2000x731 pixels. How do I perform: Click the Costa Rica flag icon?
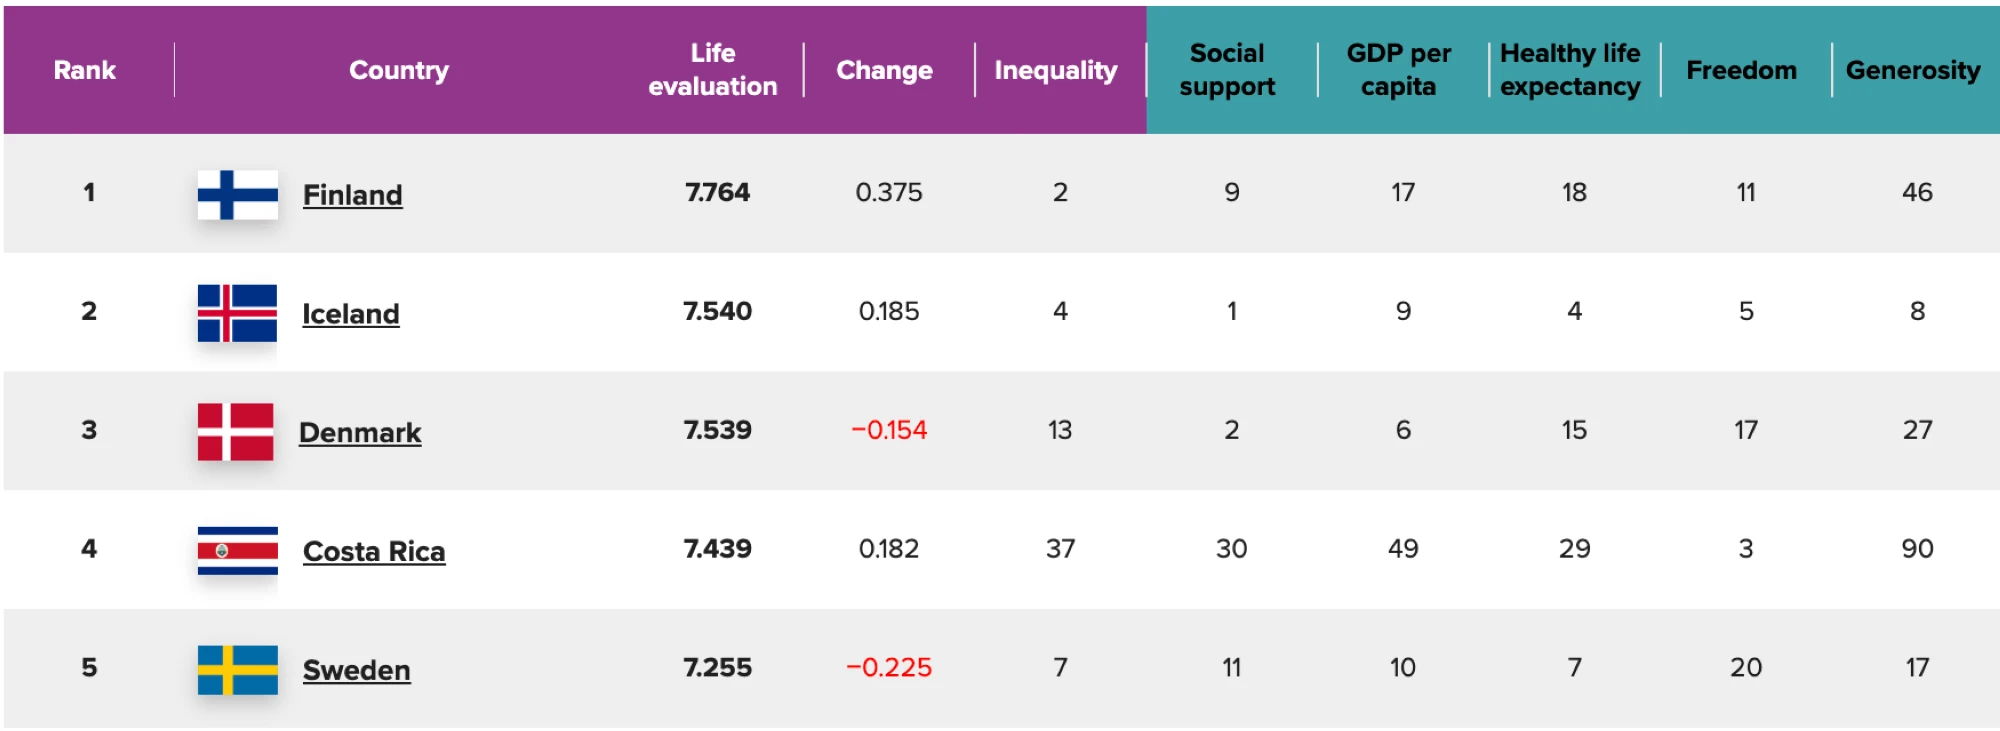[237, 550]
